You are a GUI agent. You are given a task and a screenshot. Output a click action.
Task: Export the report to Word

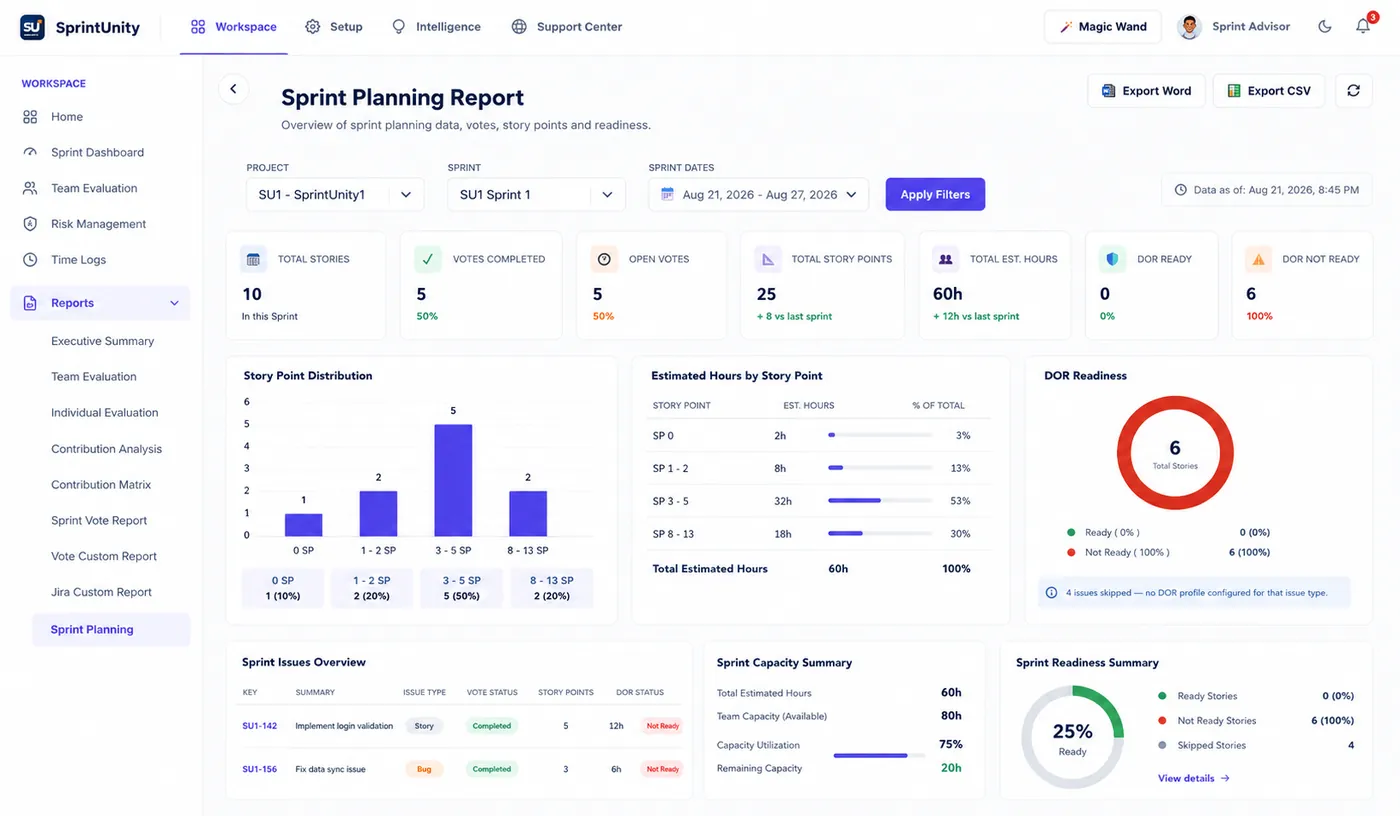pyautogui.click(x=1146, y=91)
